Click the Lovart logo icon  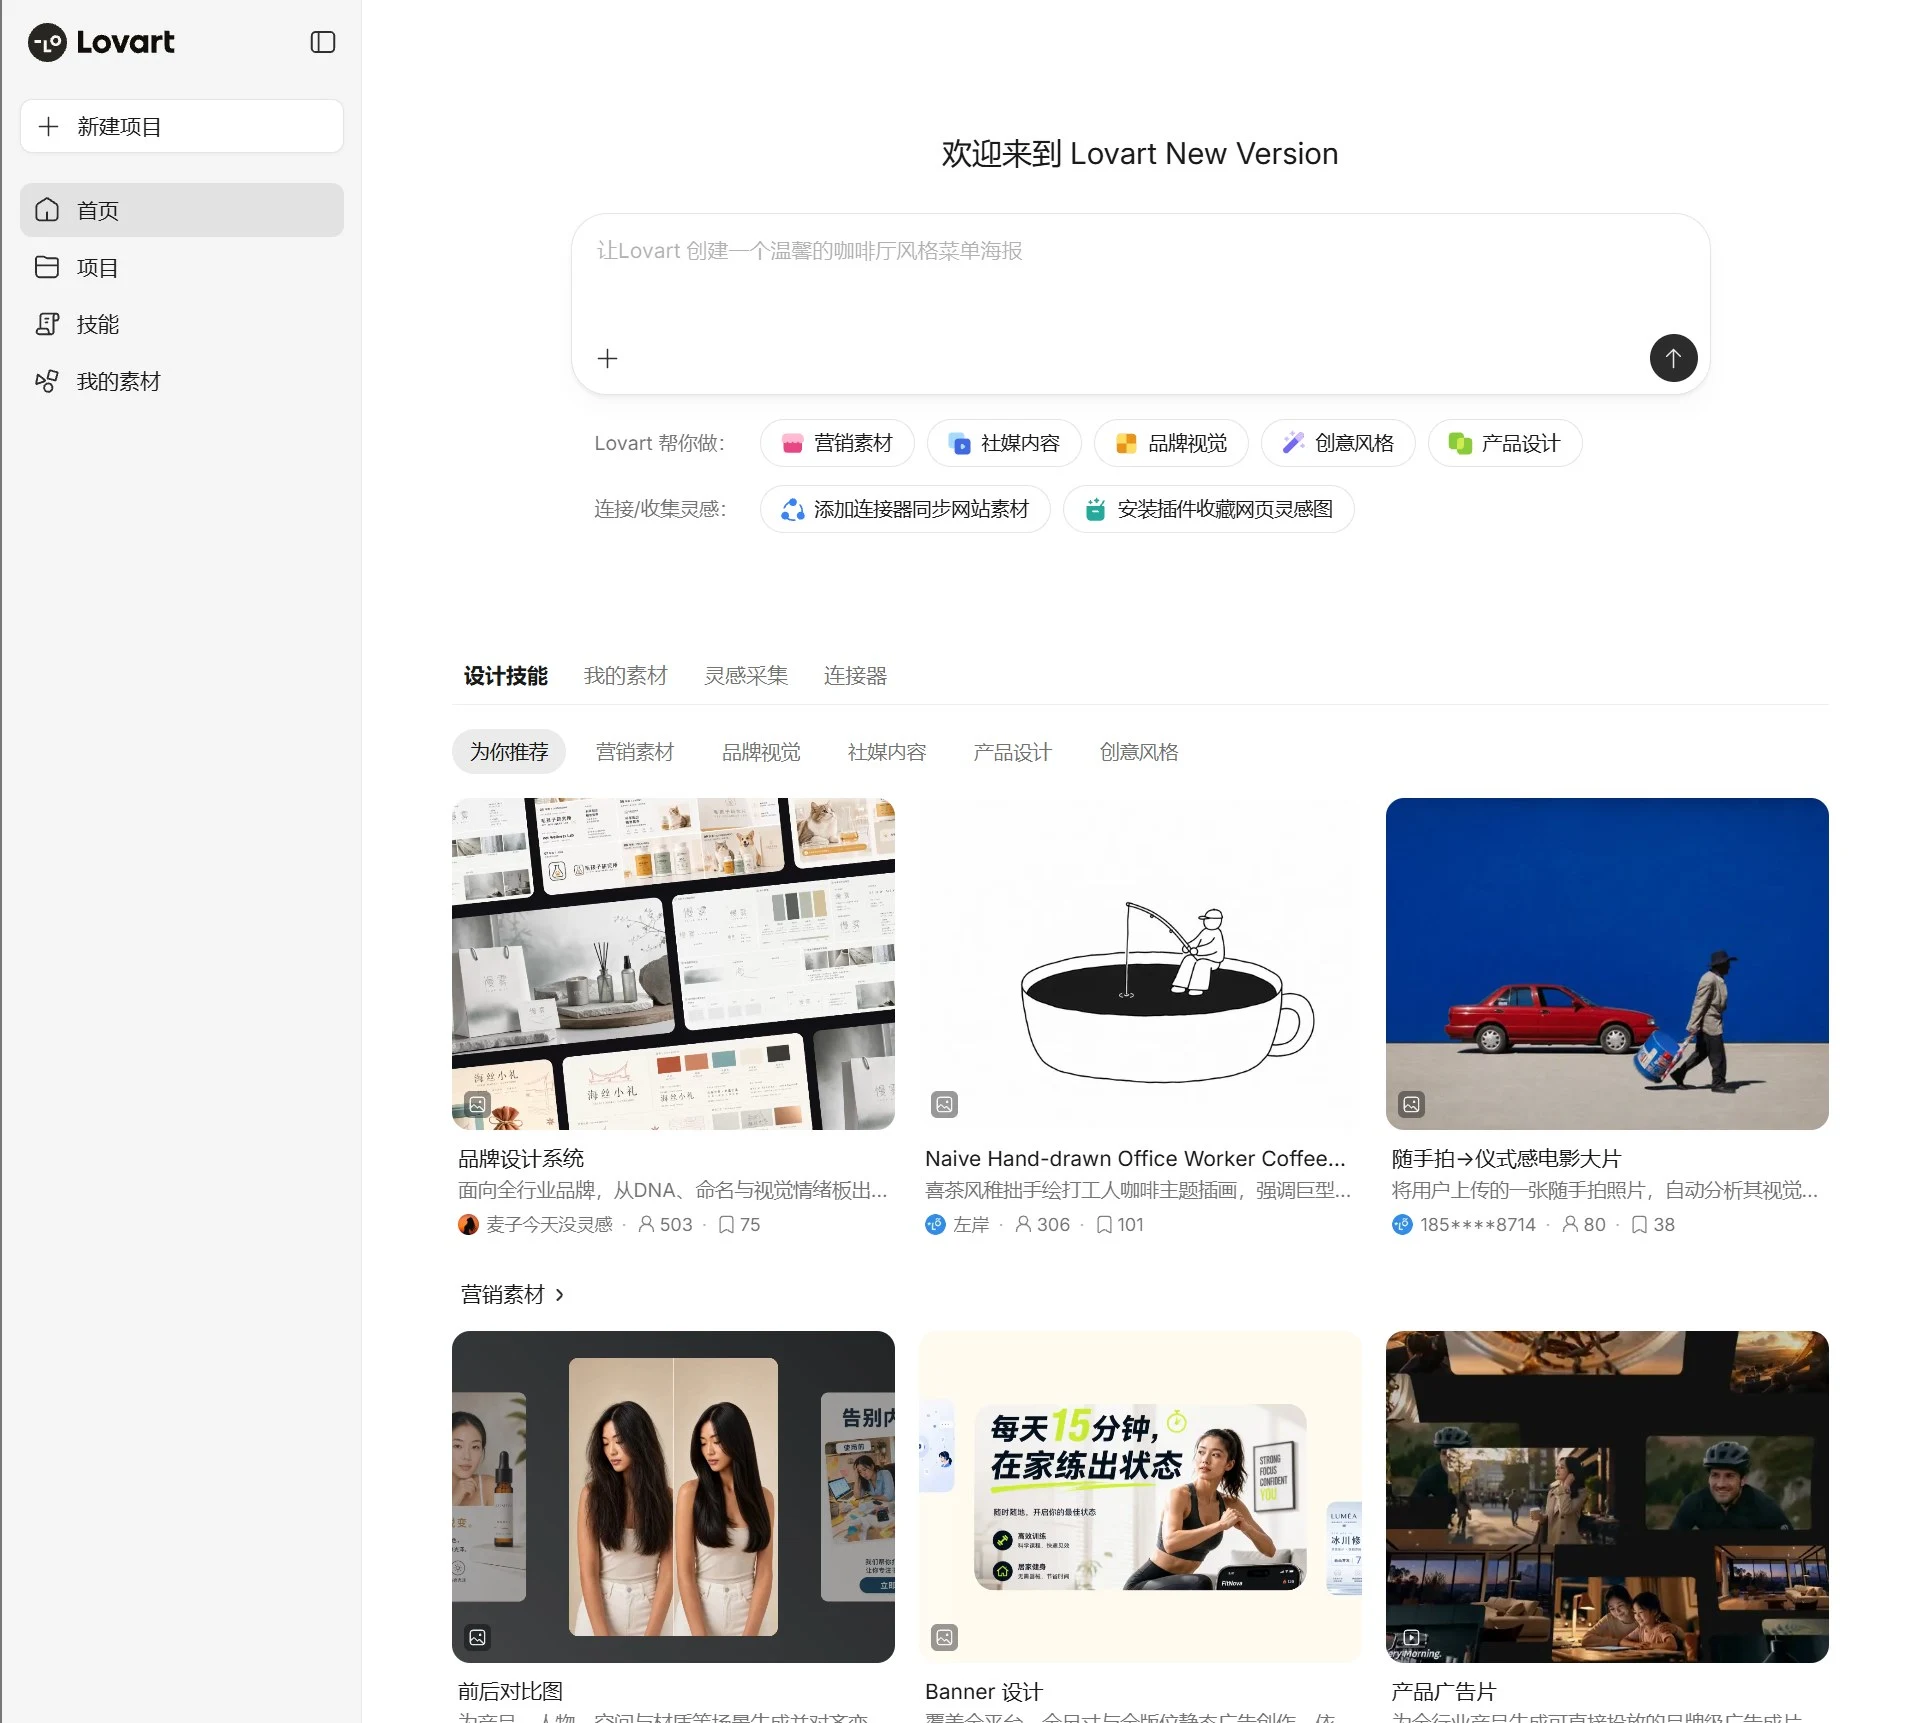pos(47,42)
